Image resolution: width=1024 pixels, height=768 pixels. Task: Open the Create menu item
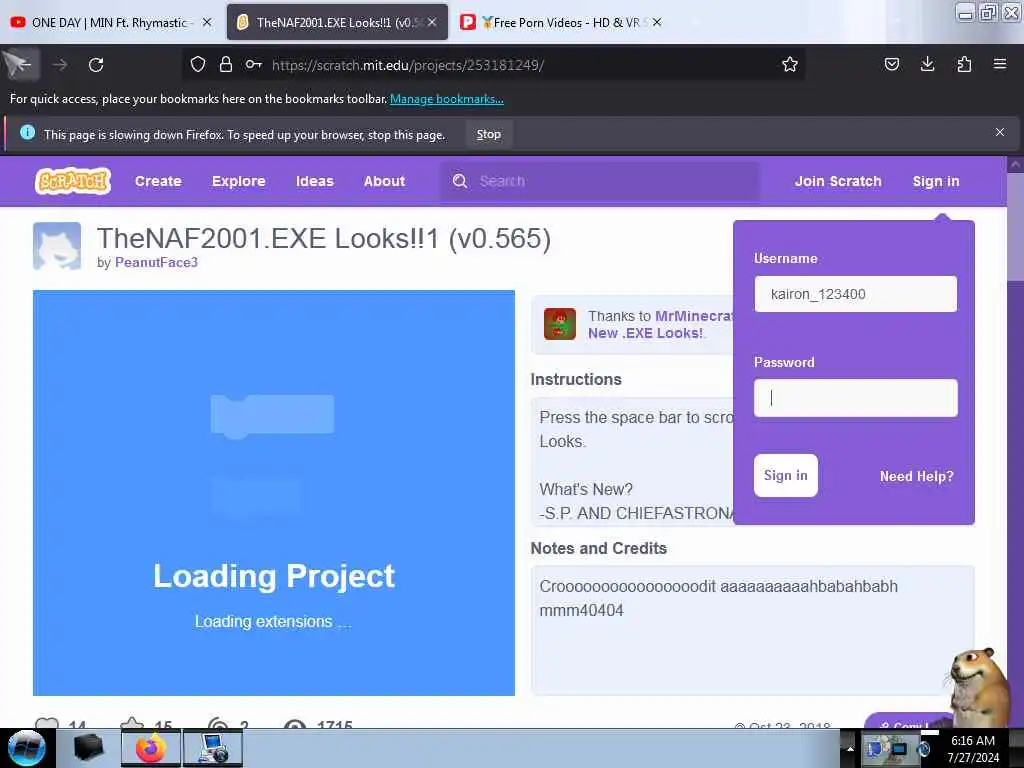(158, 181)
